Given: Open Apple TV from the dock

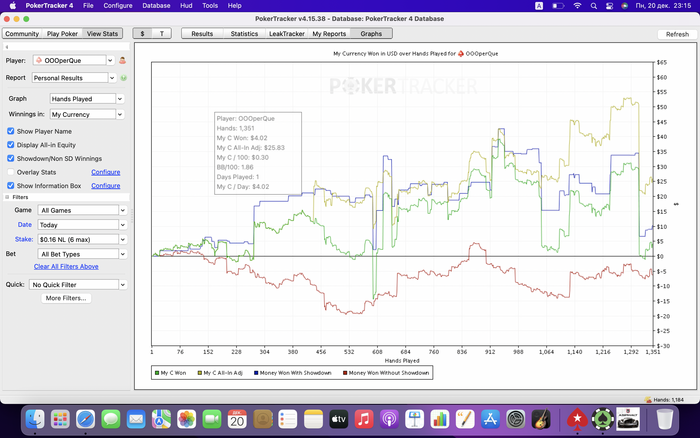Looking at the screenshot, I should (338, 419).
